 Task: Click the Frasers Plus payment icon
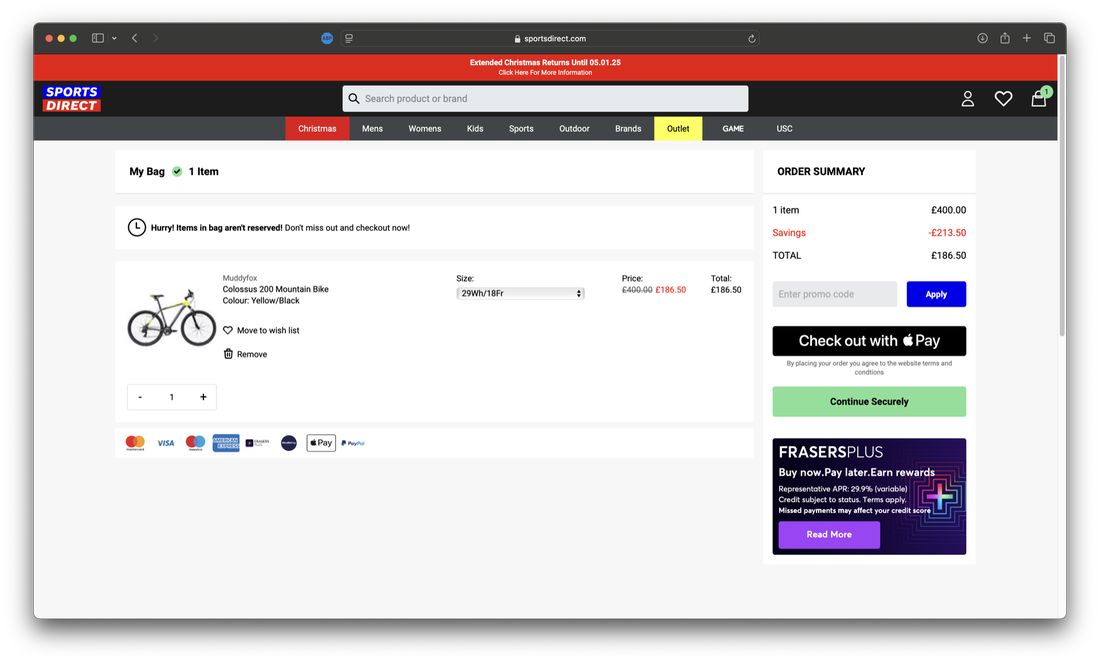pos(257,443)
